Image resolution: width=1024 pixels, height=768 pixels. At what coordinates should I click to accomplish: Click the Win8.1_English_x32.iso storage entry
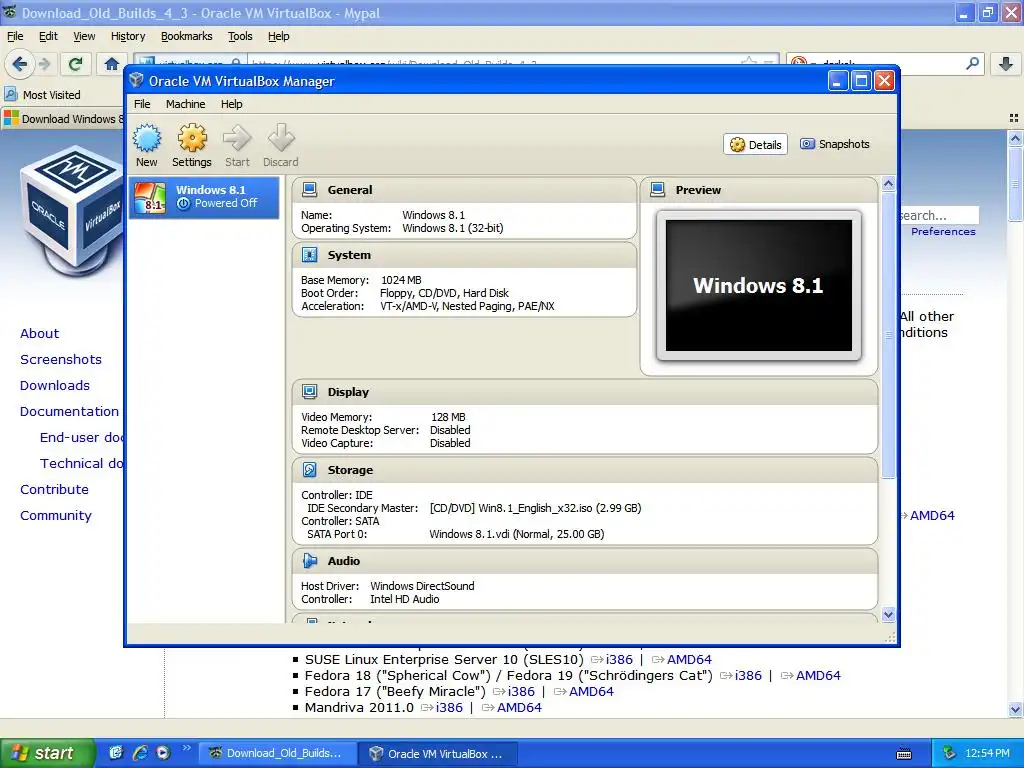[x=536, y=508]
